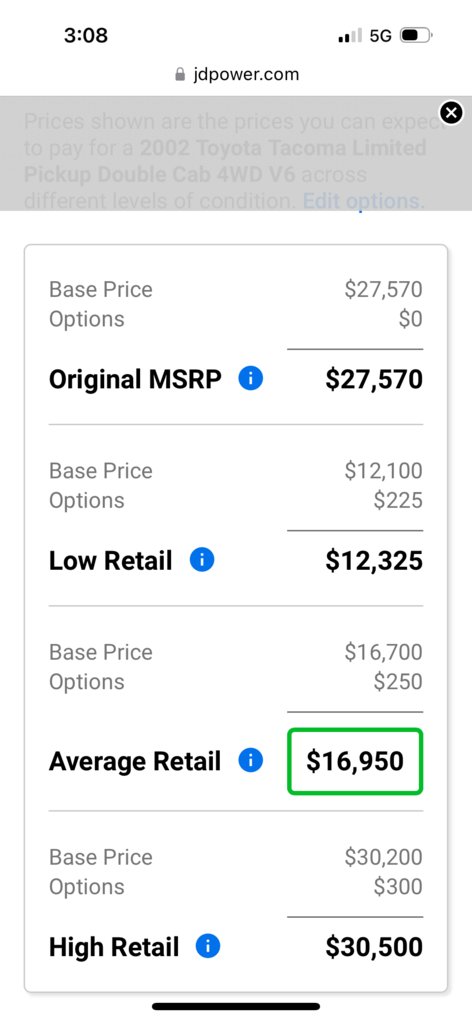The image size is (472, 1022).
Task: Tap the $225 Low Retail options value
Action: point(398,501)
